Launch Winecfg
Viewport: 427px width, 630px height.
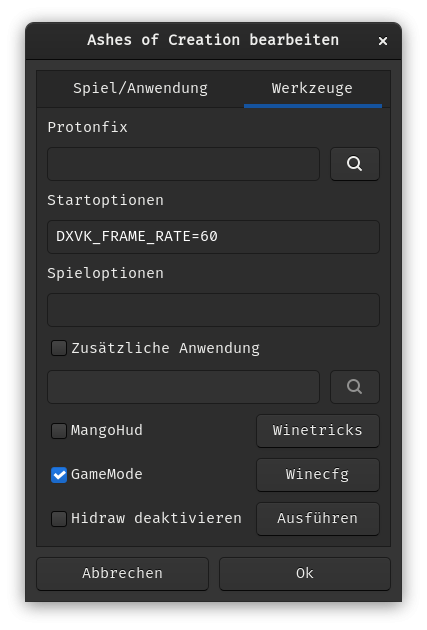coord(318,475)
